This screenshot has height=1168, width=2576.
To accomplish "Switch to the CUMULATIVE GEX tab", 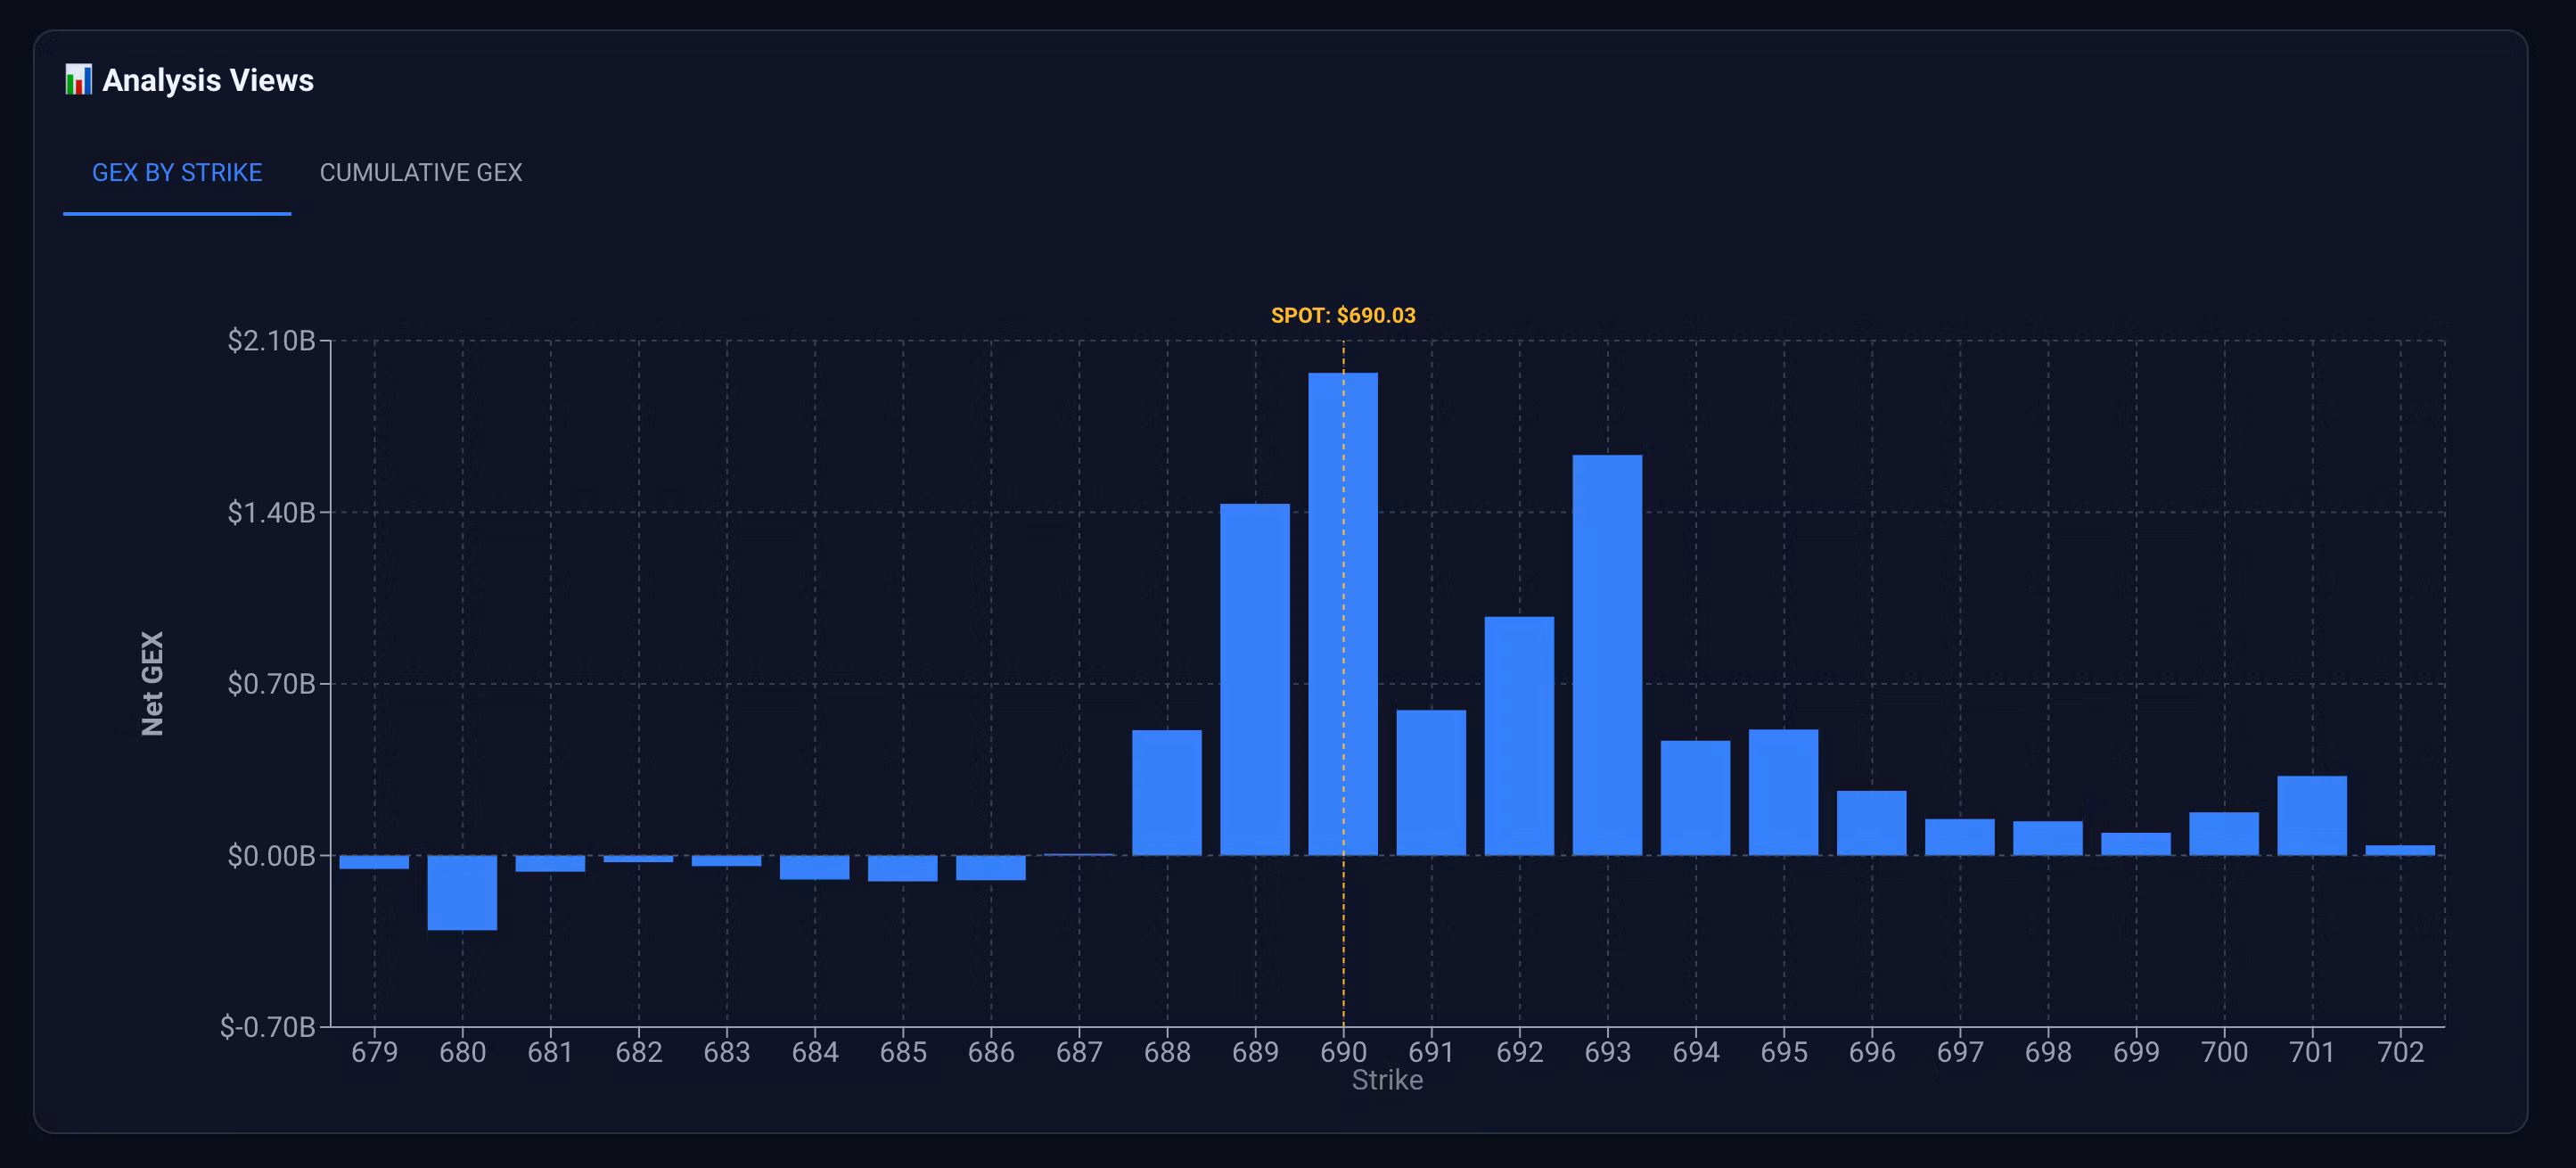I will point(421,173).
